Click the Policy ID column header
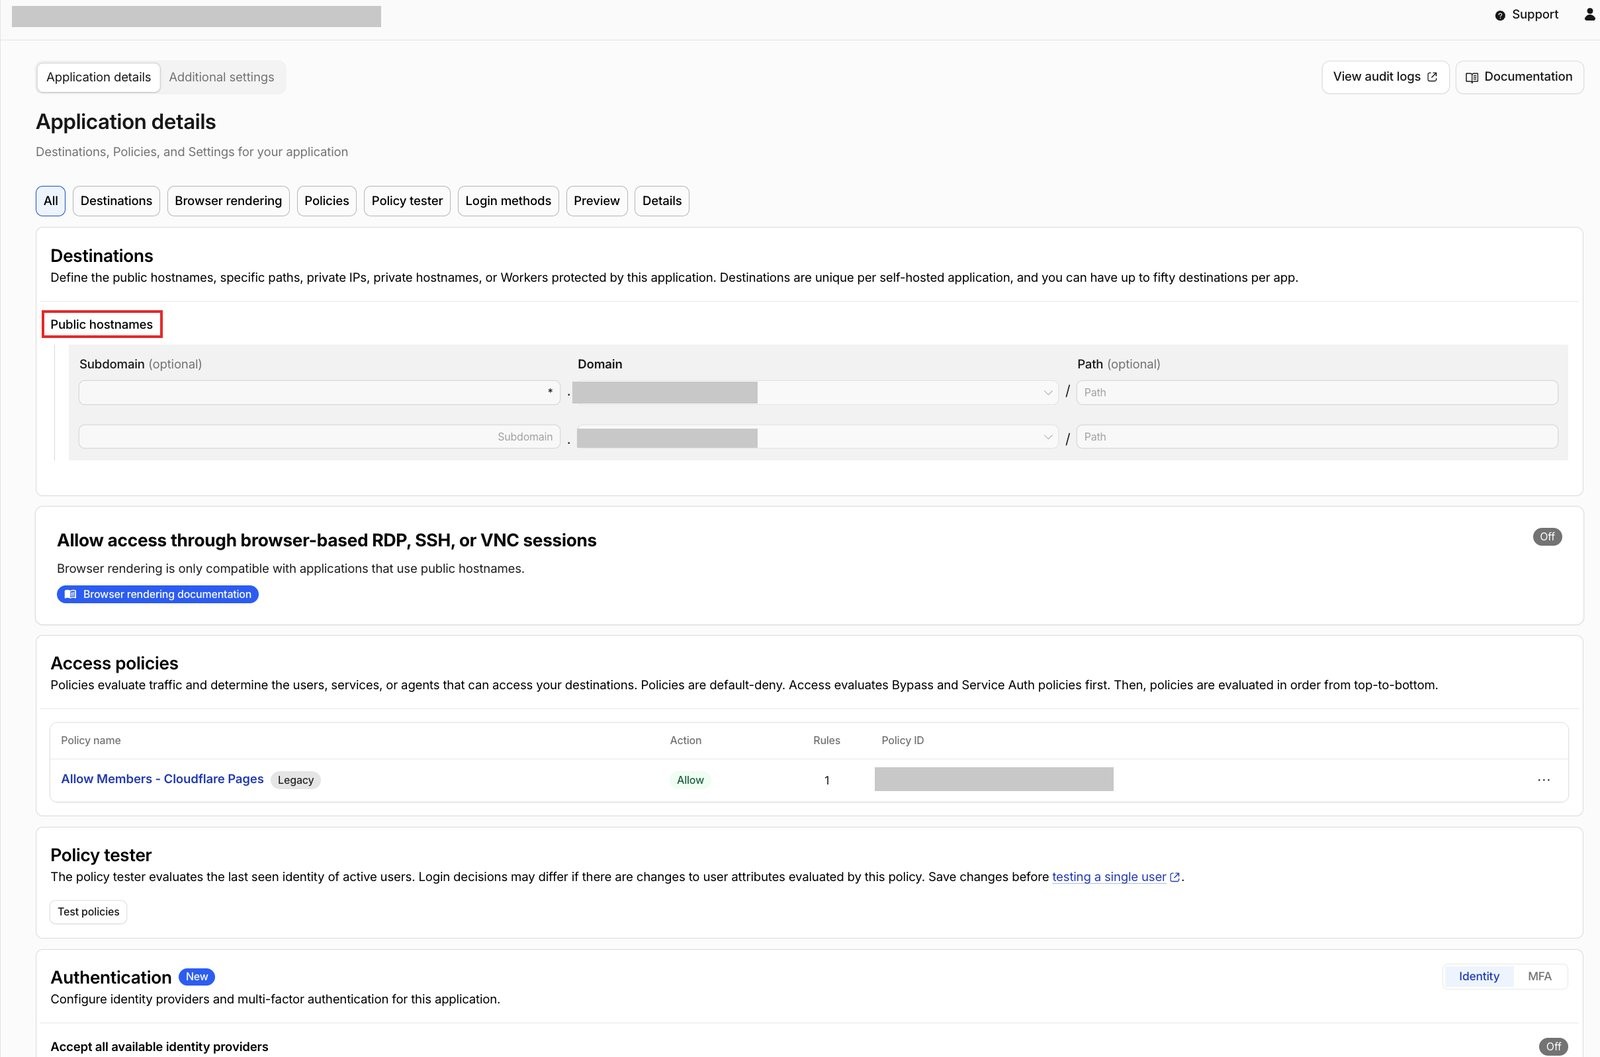This screenshot has width=1600, height=1057. (903, 741)
